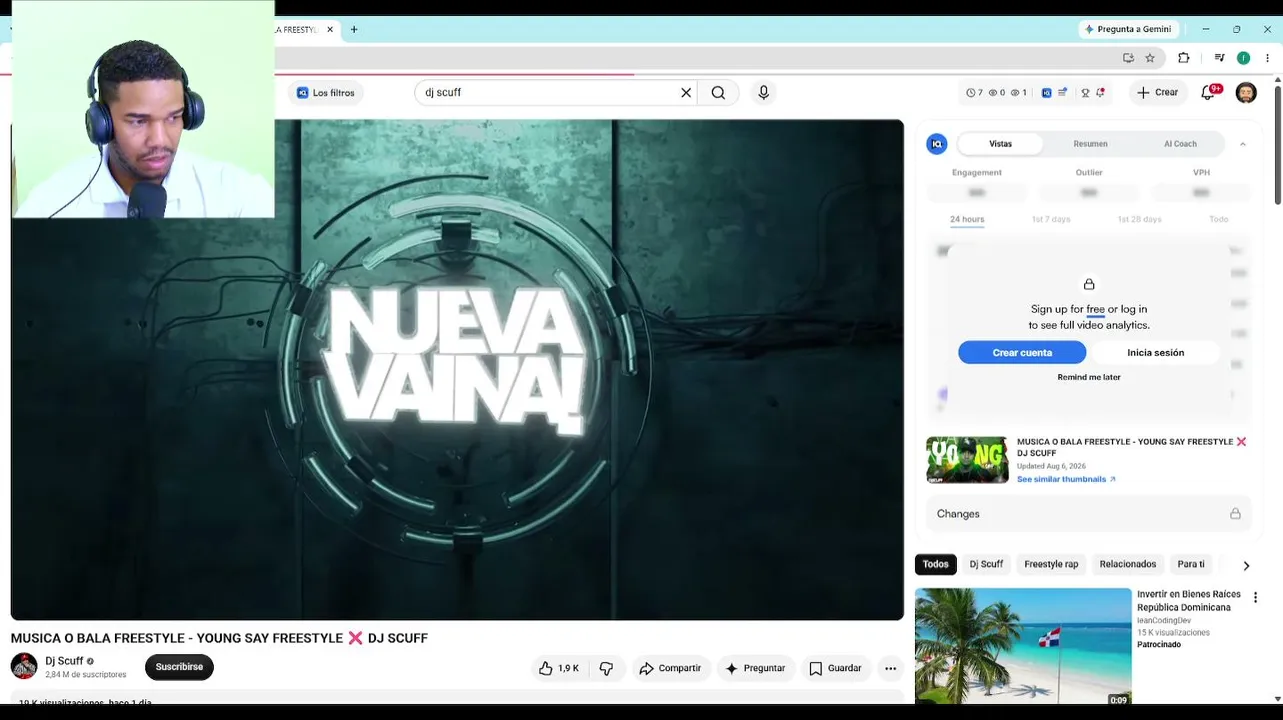Click the Crear button

[x=1157, y=93]
